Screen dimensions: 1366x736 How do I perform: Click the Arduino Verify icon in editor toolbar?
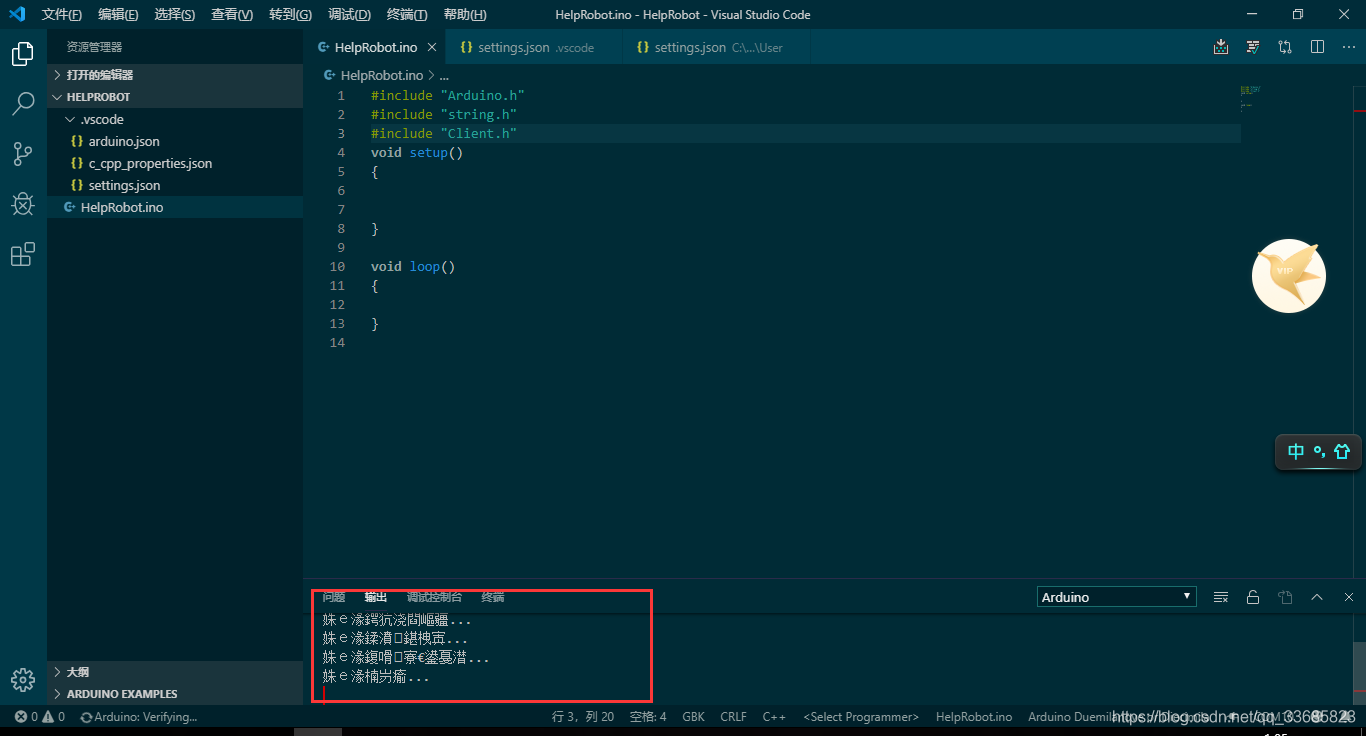pos(1253,47)
